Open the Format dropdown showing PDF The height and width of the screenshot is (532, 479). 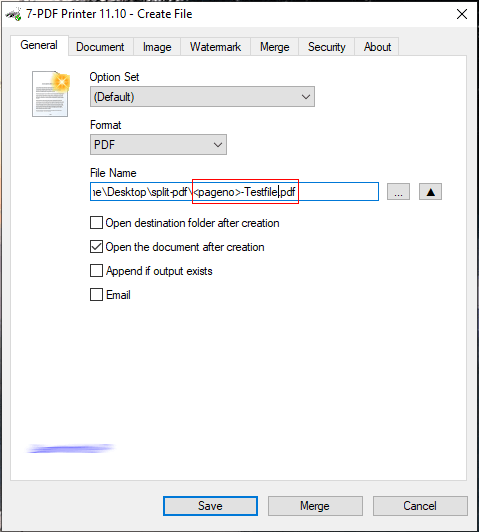tap(158, 145)
